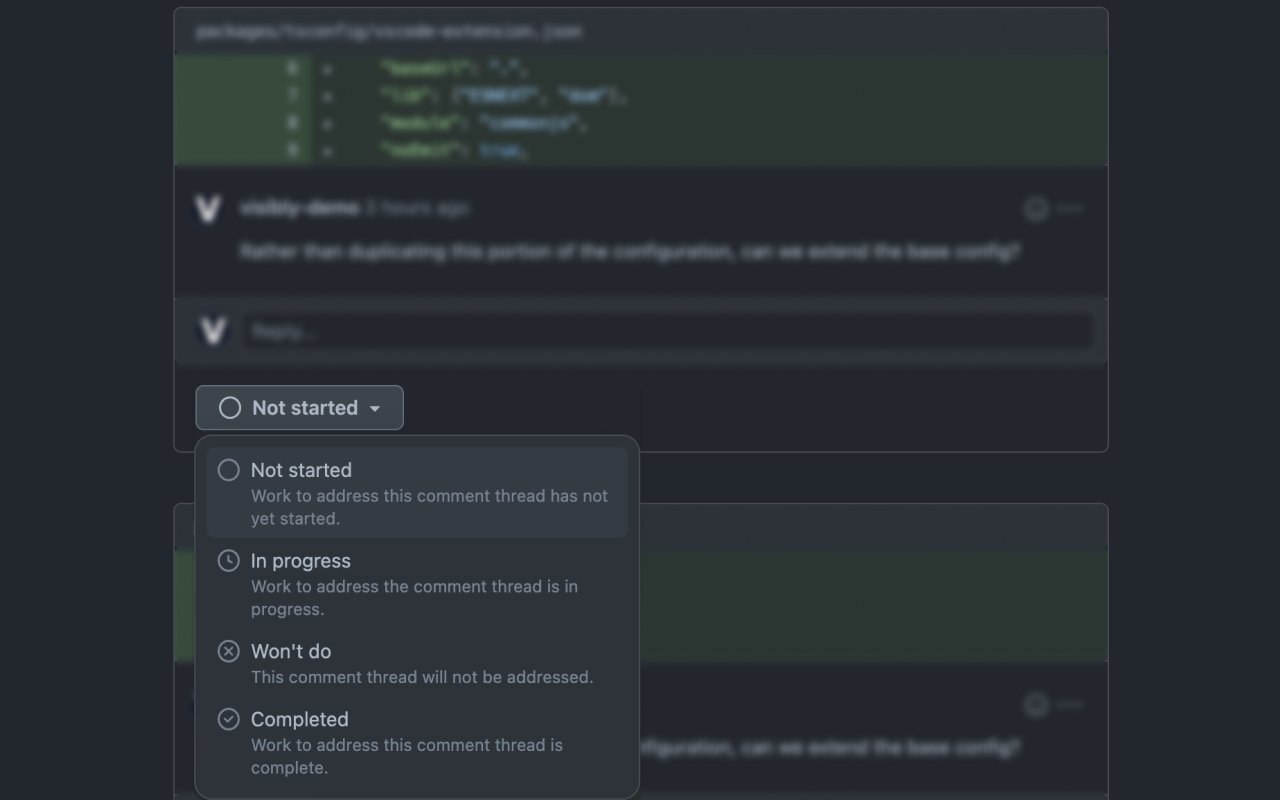Viewport: 1280px width, 800px height.
Task: Open the lower comment's ellipsis menu
Action: tap(1070, 704)
